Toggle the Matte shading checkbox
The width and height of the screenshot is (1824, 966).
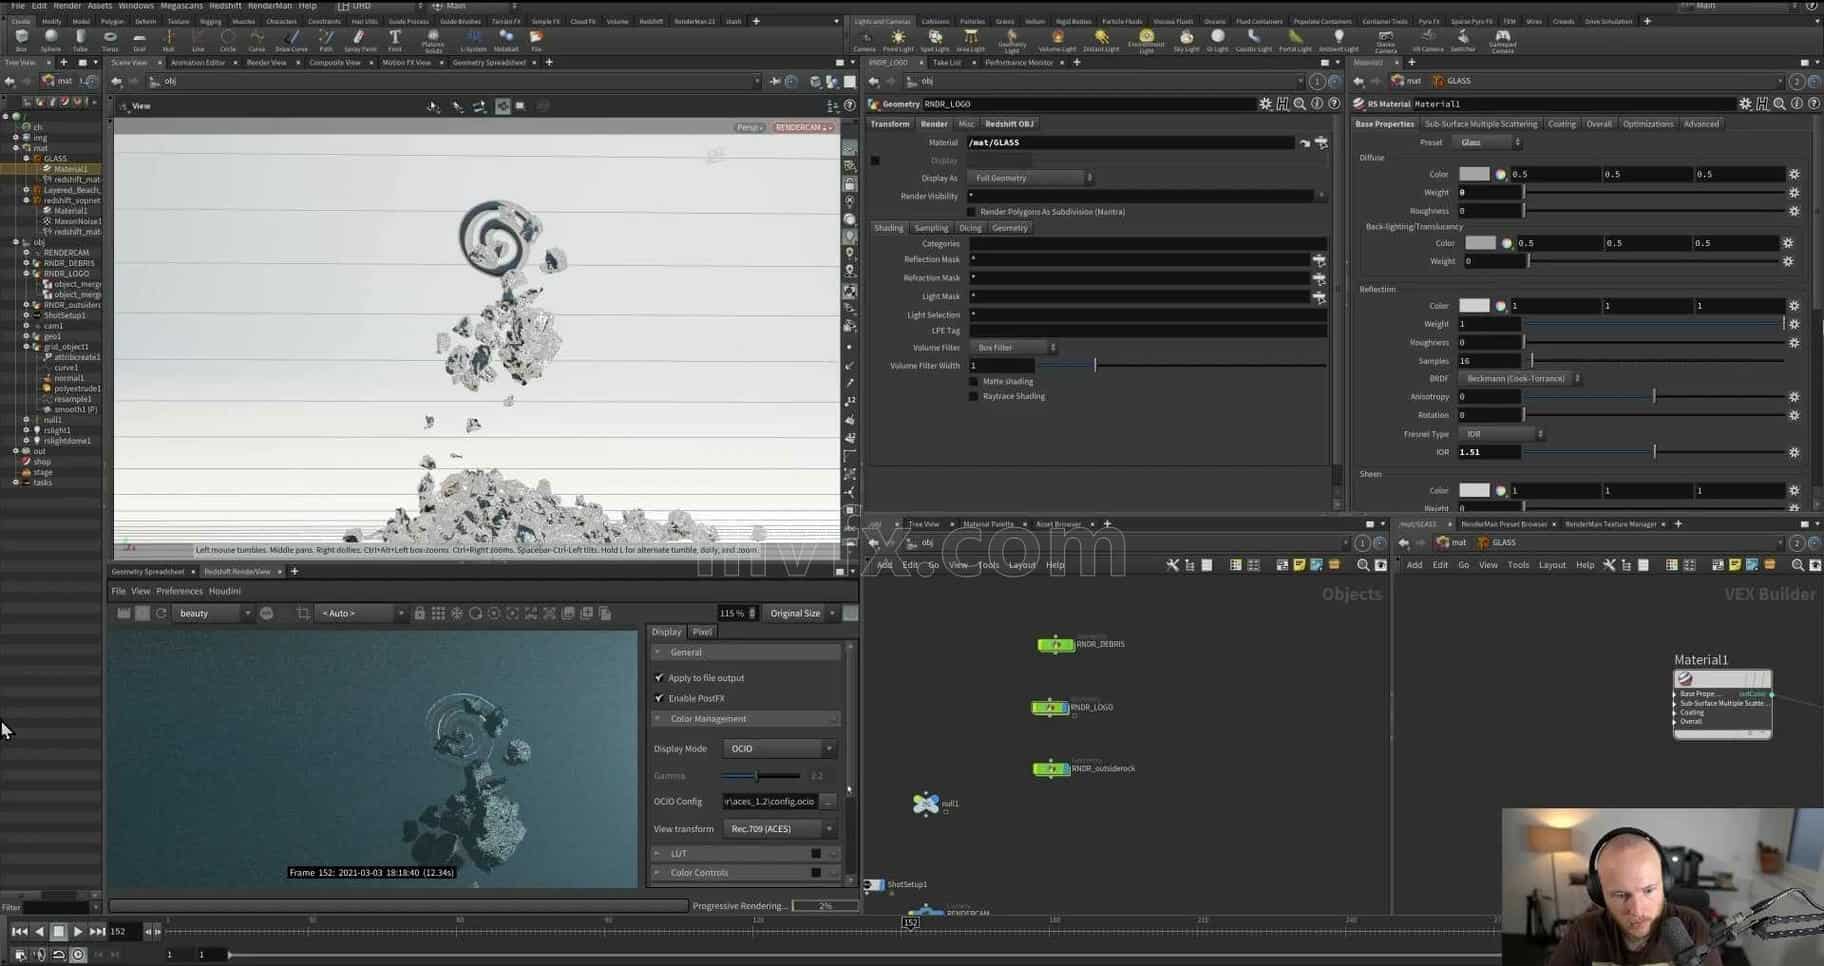click(974, 381)
